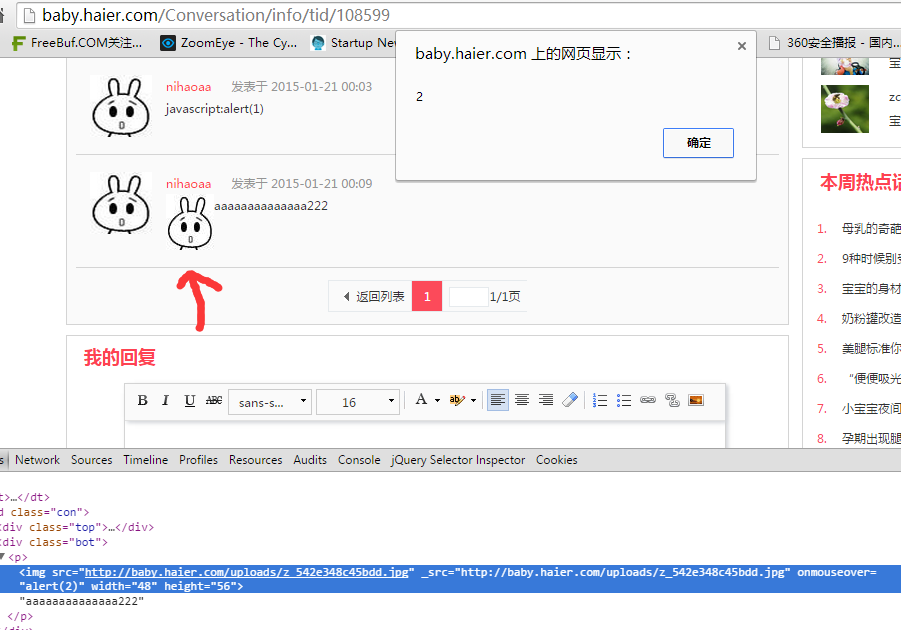The height and width of the screenshot is (630, 901).
Task: Select div class="top" DOM node
Action: (x=77, y=527)
